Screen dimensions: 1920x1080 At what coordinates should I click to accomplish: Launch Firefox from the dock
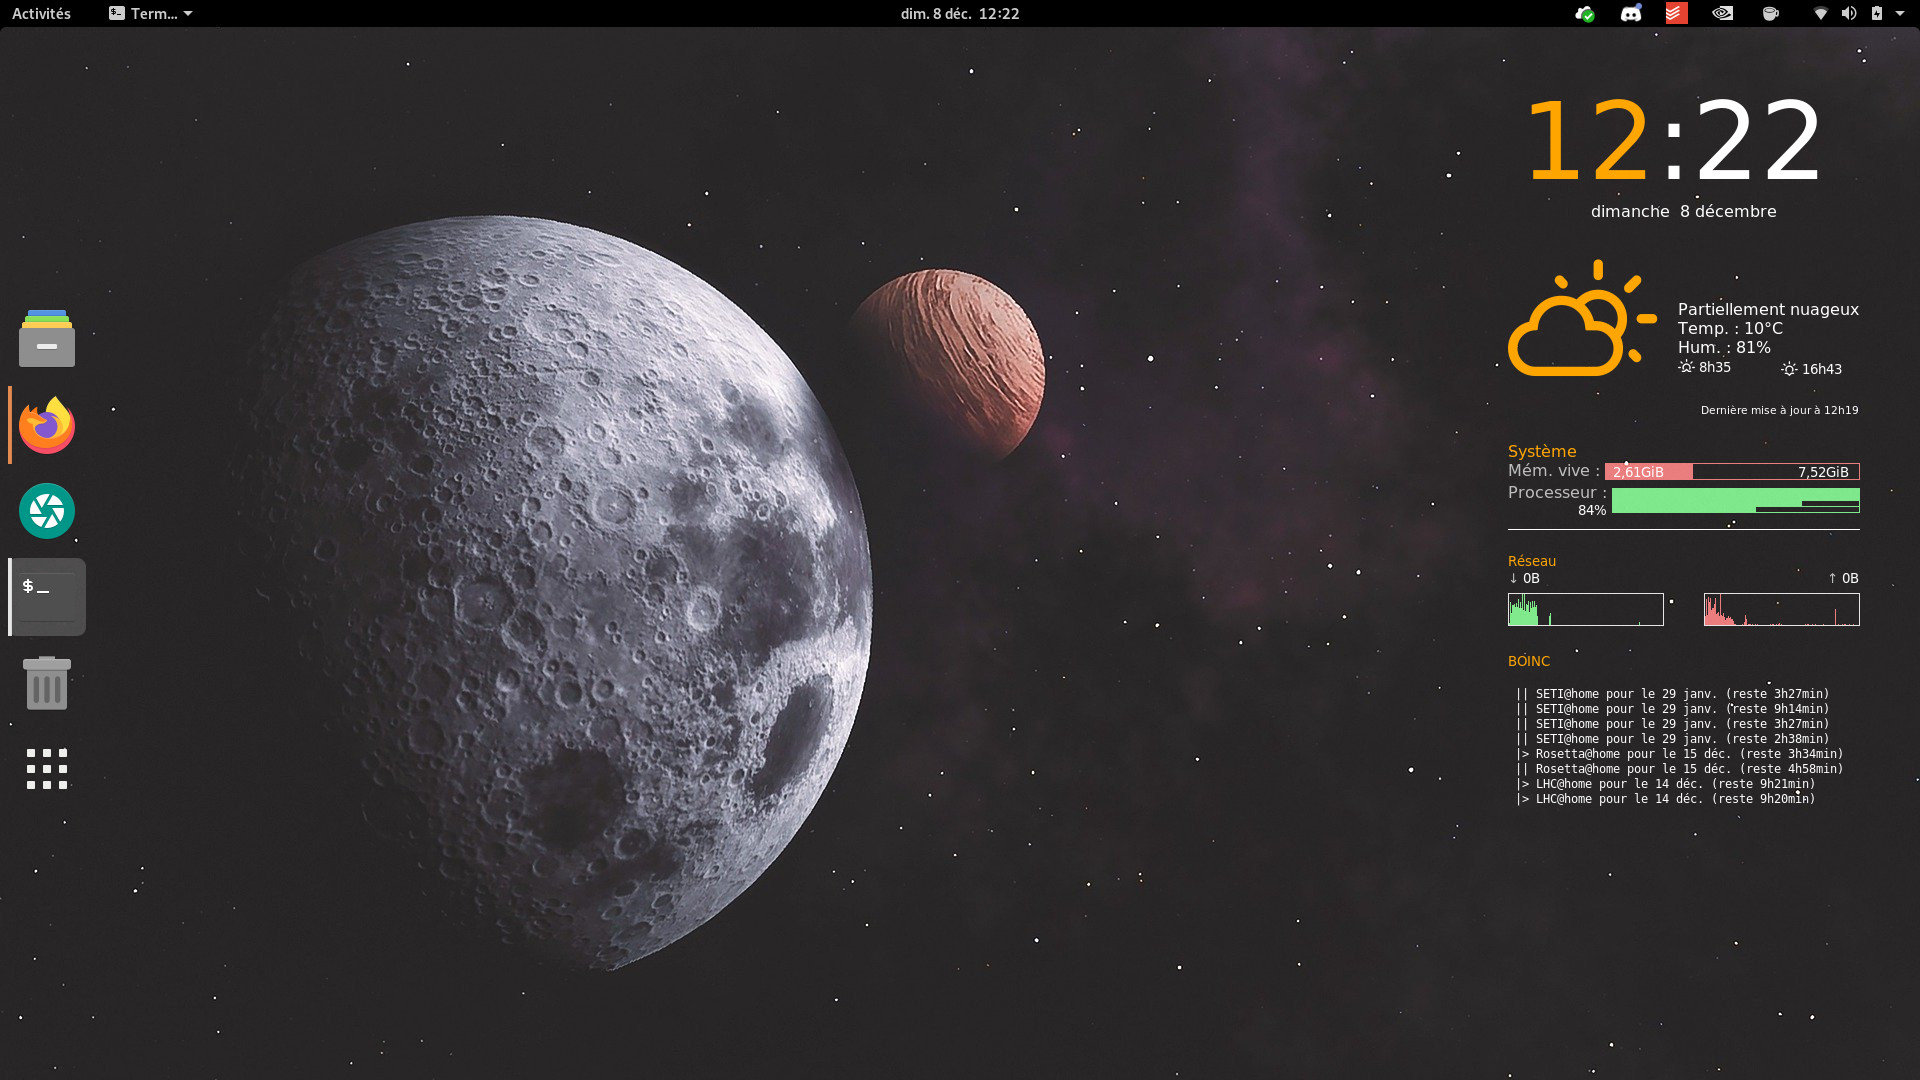coord(47,425)
